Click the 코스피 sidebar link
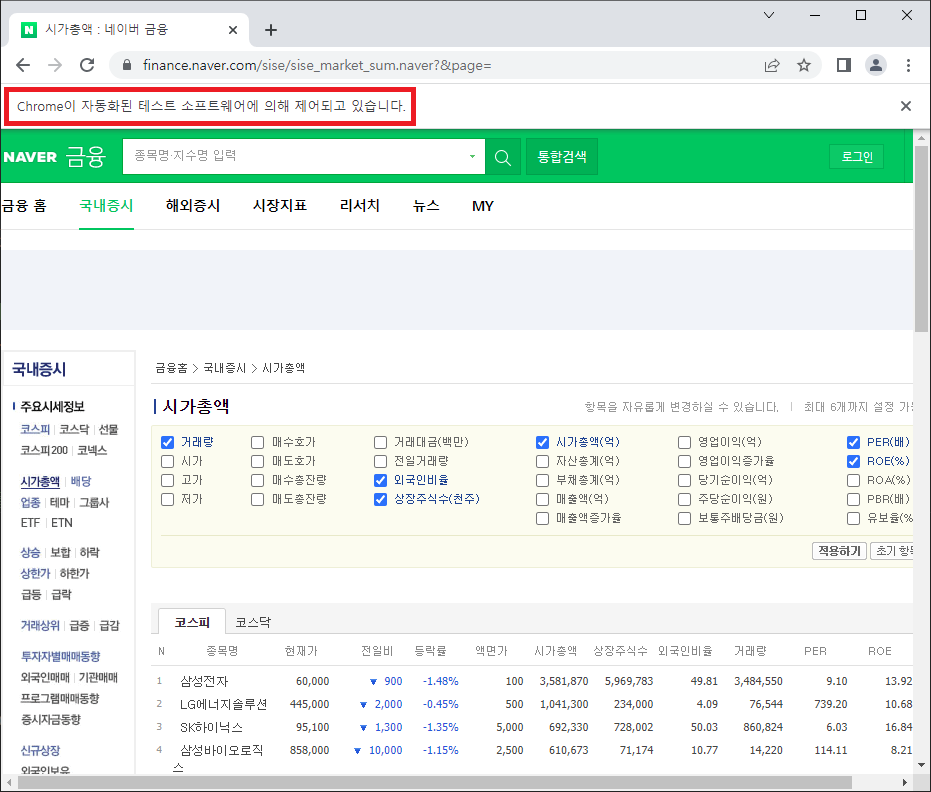Screen dimensions: 931x792 (35, 429)
